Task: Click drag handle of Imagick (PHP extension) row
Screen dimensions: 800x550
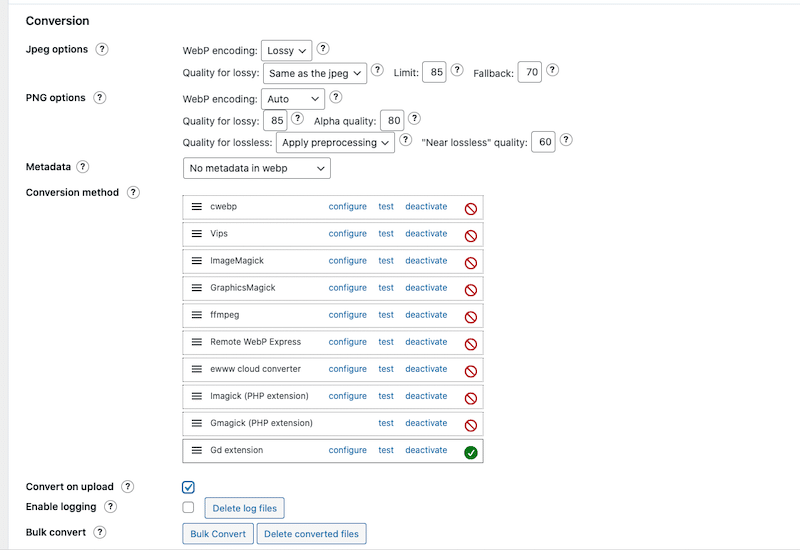Action: point(196,396)
